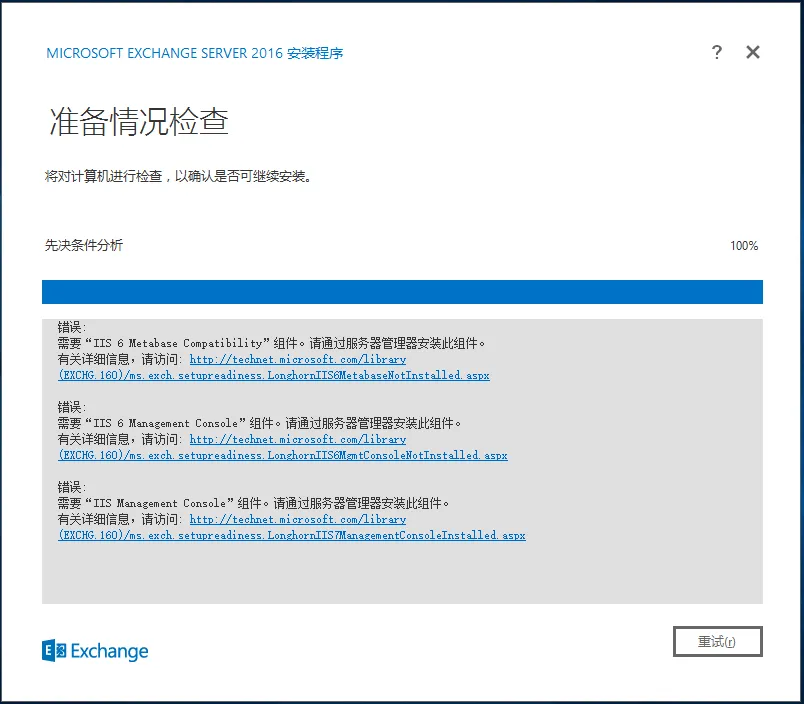The width and height of the screenshot is (804, 704).
Task: Click the Microsoft Exchange Server 2016 安装程序 title
Action: (195, 53)
